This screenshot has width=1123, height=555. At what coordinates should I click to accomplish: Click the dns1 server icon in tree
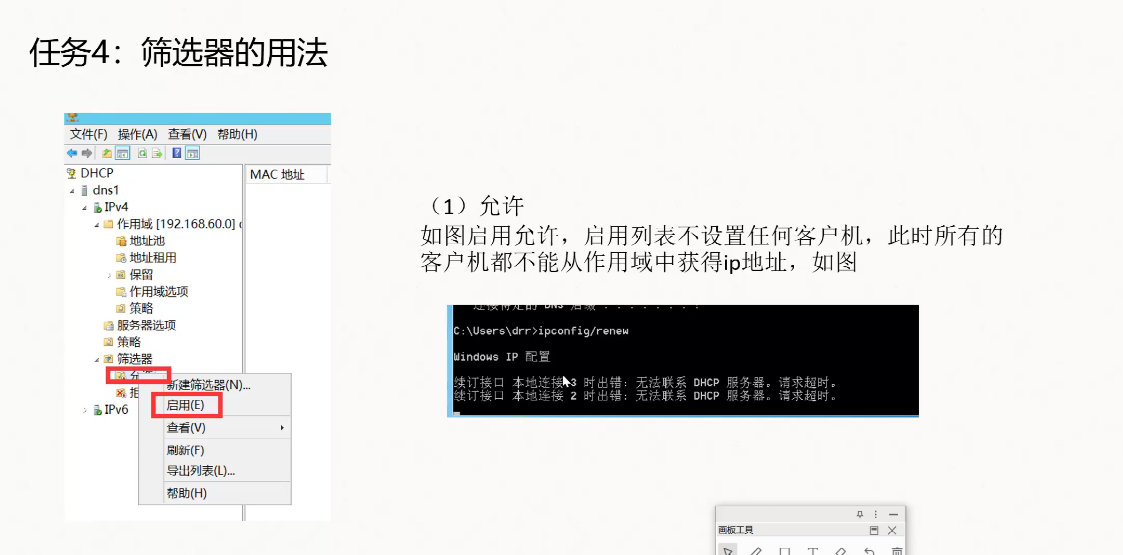click(85, 190)
